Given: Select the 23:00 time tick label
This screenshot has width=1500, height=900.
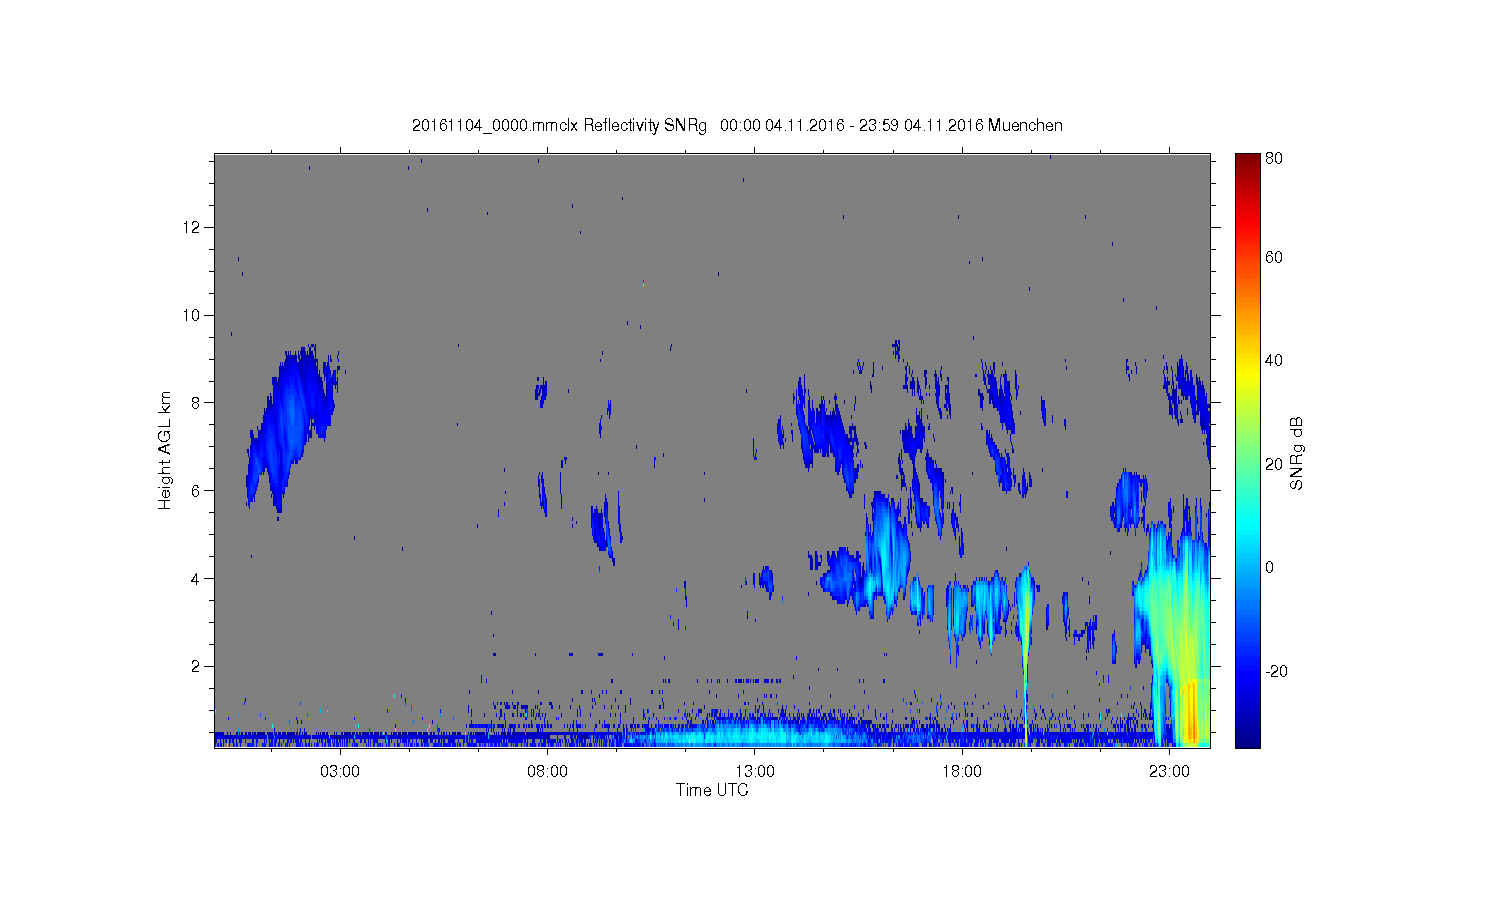Looking at the screenshot, I should (x=1169, y=772).
